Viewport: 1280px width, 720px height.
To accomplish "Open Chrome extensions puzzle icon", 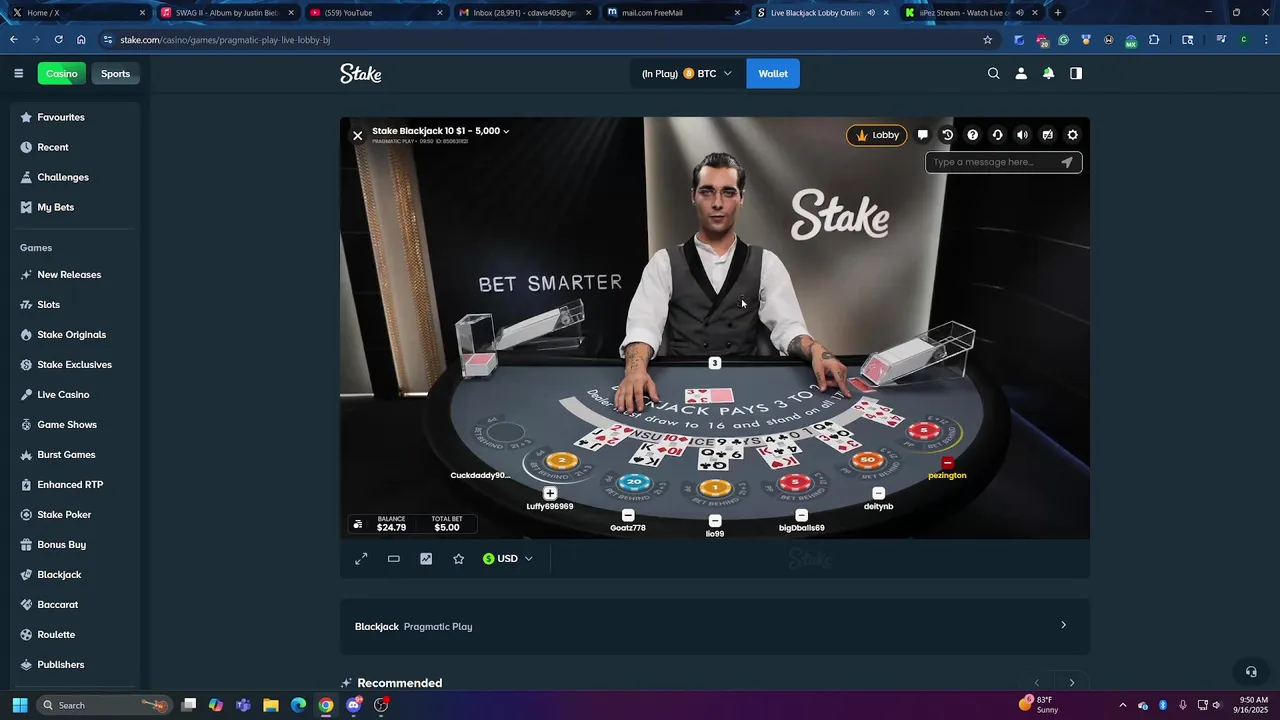I will (x=1154, y=40).
